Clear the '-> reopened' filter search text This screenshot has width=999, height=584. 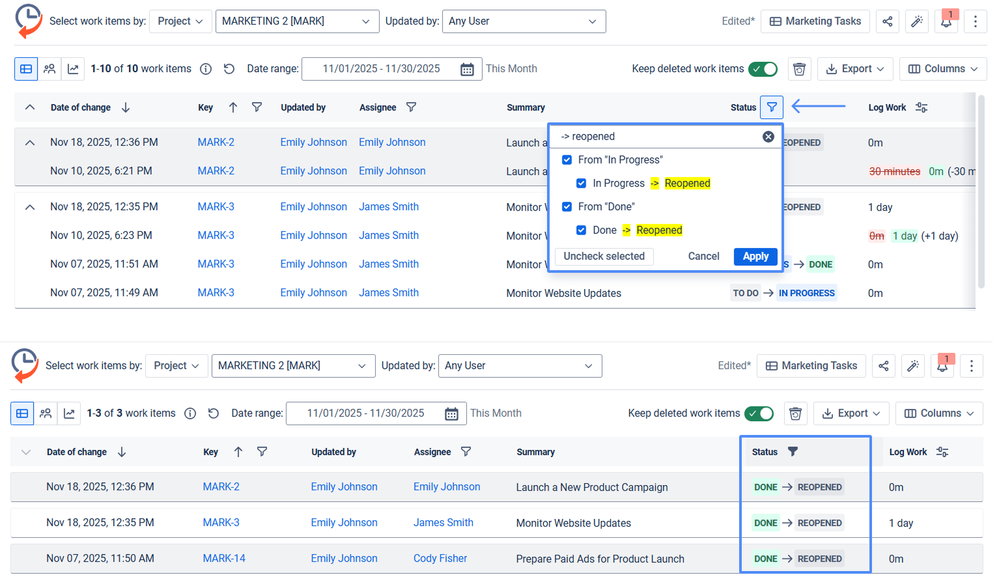tap(768, 136)
